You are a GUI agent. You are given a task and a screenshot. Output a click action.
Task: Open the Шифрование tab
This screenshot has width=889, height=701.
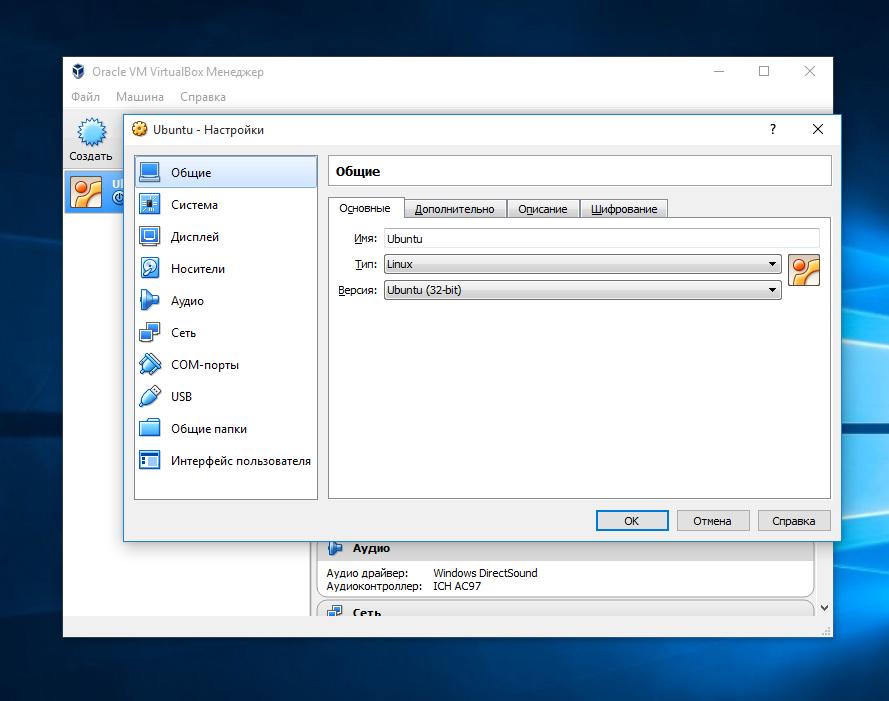click(x=624, y=209)
